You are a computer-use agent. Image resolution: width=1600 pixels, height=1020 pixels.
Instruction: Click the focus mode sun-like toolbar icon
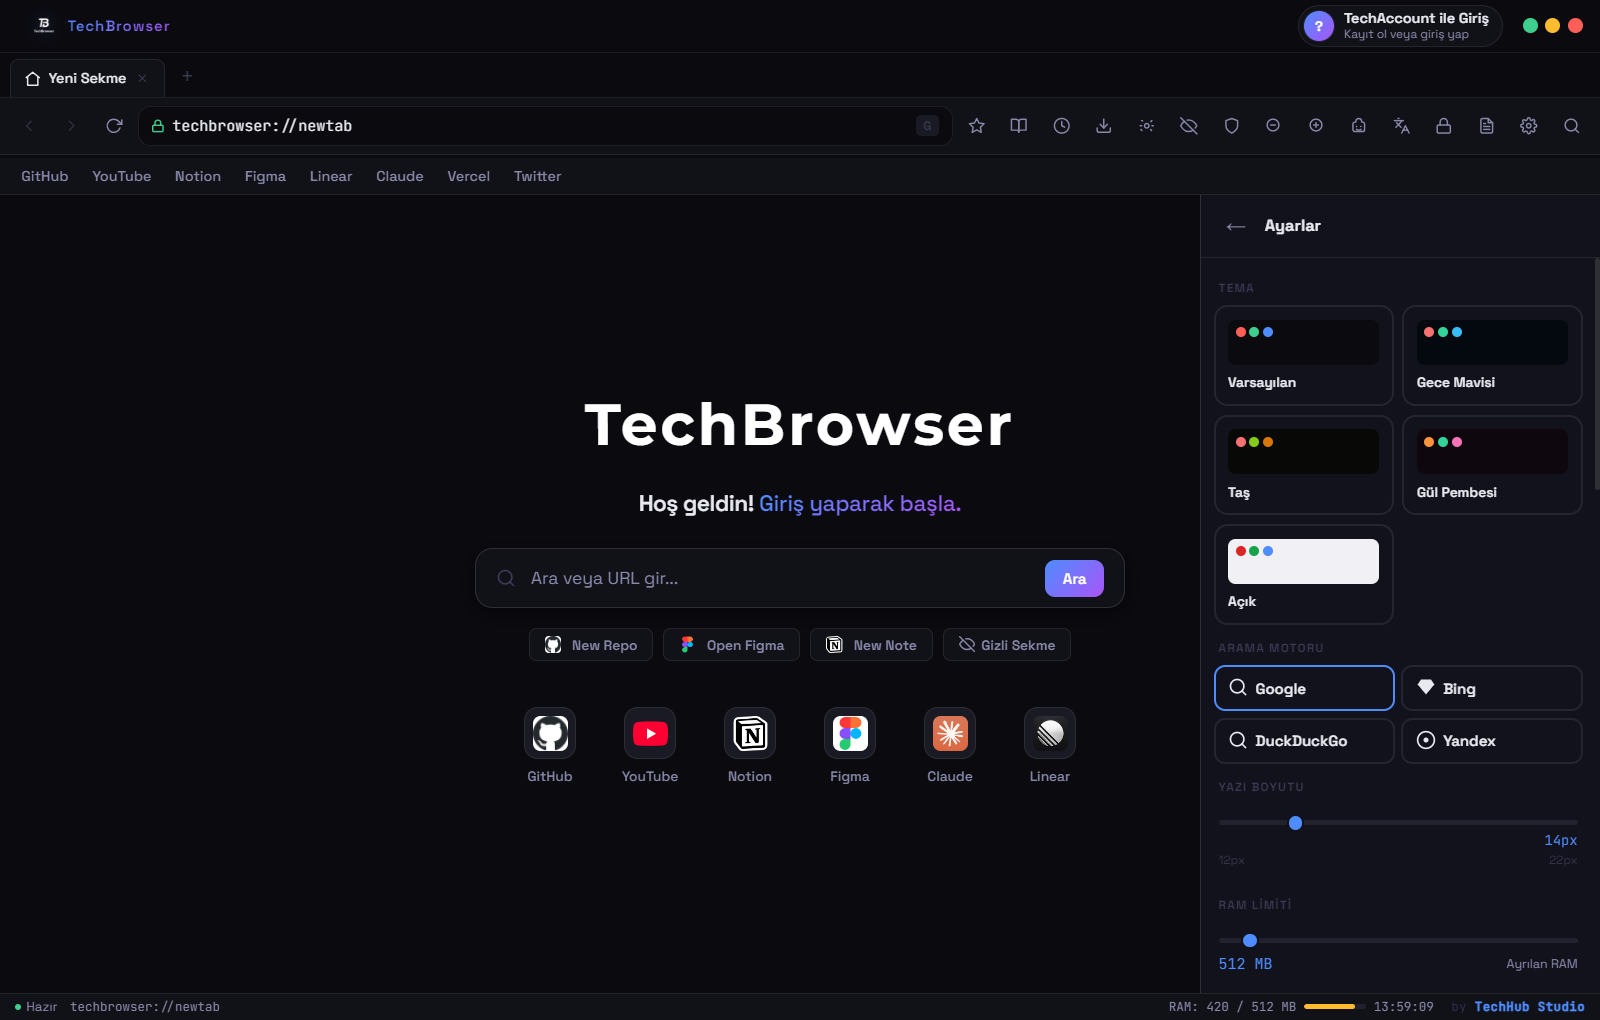coord(1147,126)
